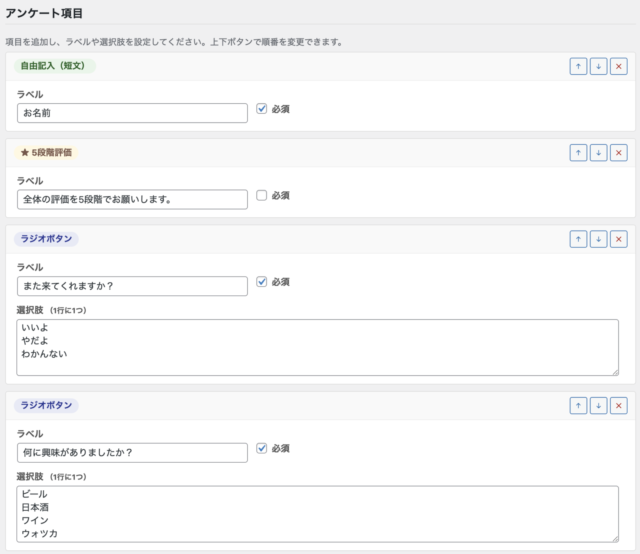Image resolution: width=640 pixels, height=554 pixels.
Task: Move the お名前 item down
Action: (x=598, y=66)
